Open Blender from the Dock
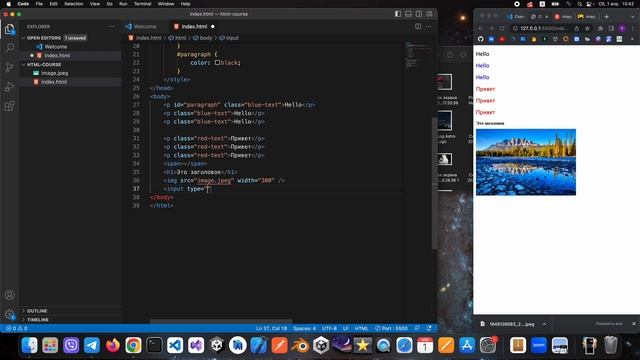This screenshot has width=640, height=360. [300, 345]
